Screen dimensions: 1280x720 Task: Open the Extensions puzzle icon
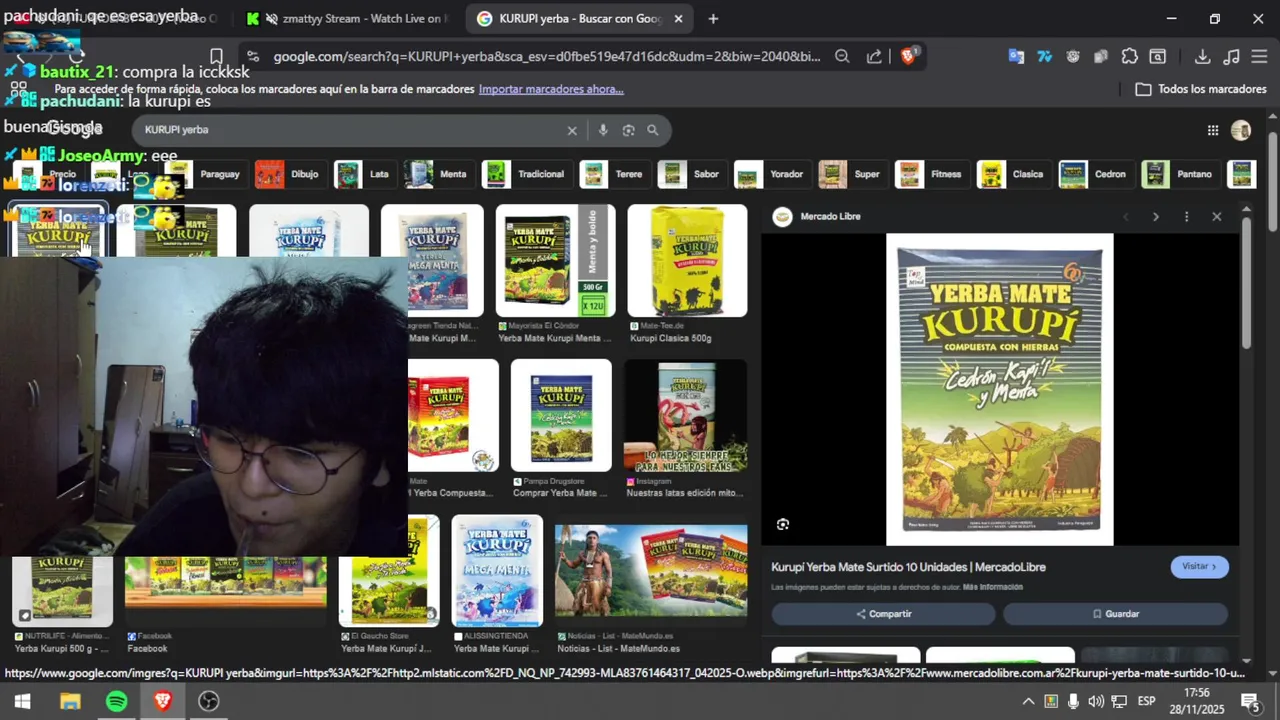[1129, 57]
